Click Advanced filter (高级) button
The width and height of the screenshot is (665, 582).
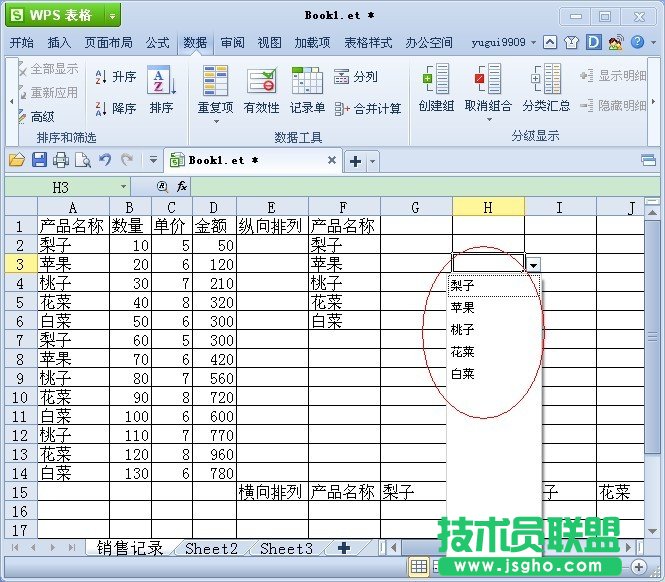pos(37,116)
